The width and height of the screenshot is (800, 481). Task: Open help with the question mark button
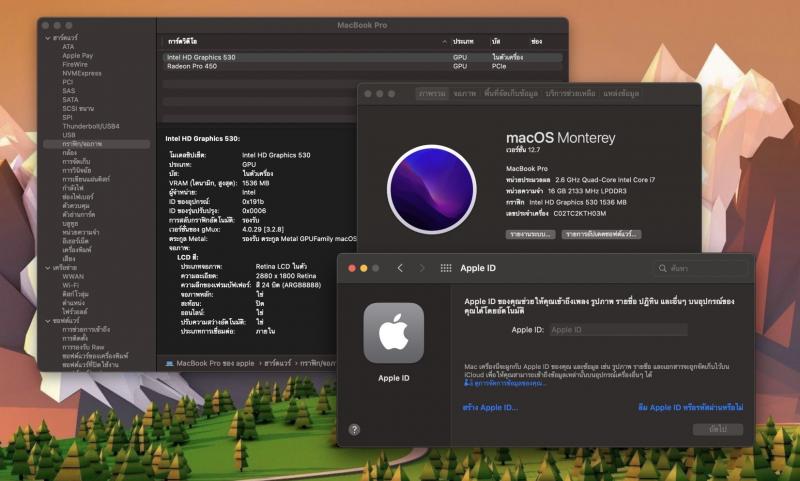(x=354, y=429)
